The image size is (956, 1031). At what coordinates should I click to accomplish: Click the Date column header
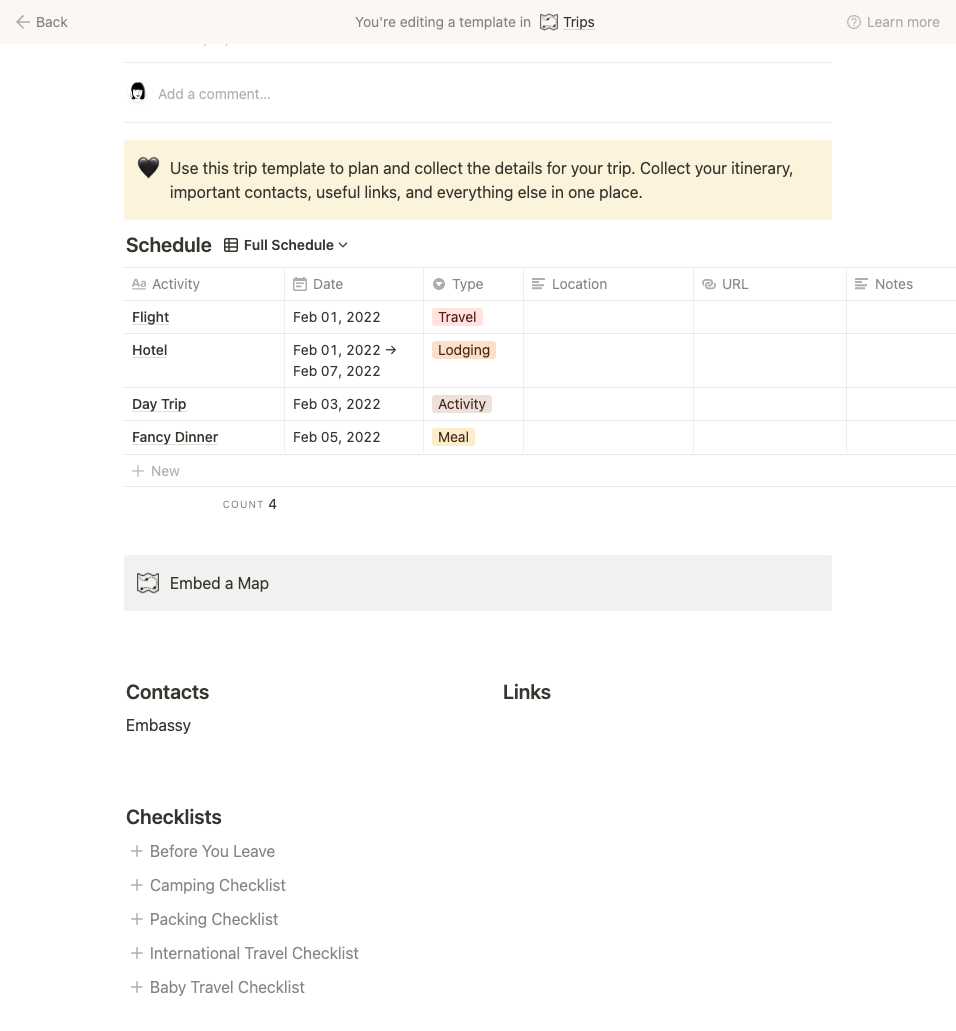328,284
